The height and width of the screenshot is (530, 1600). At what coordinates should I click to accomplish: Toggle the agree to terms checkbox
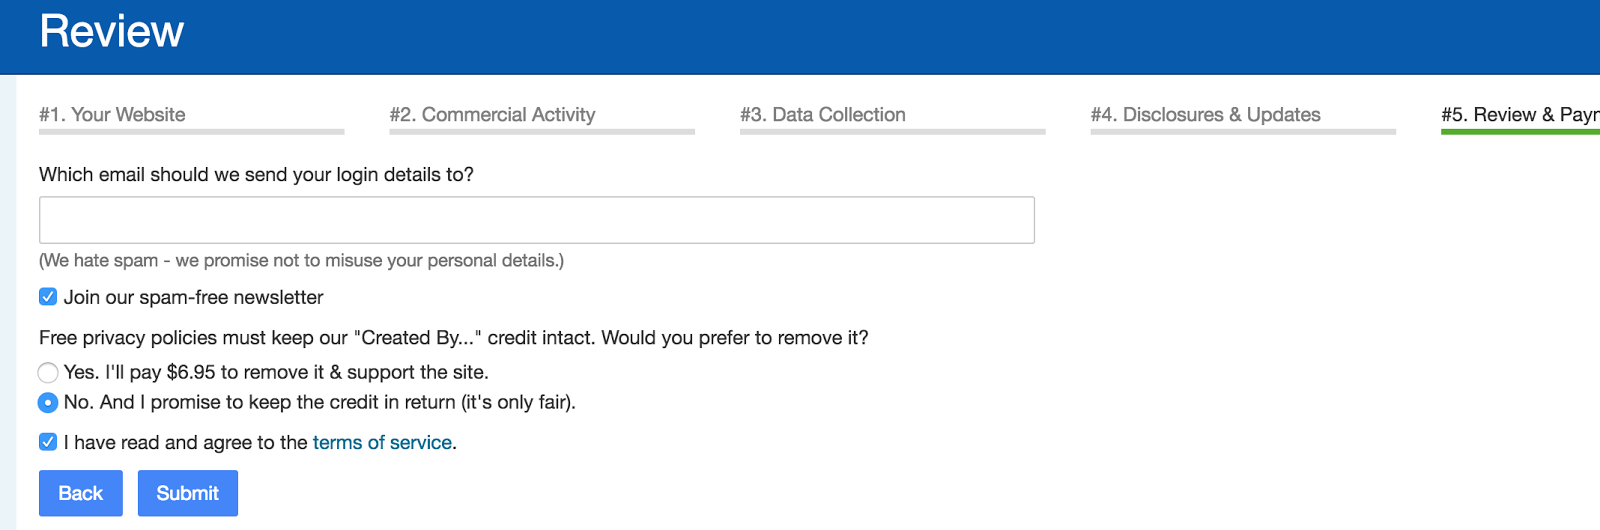(48, 442)
